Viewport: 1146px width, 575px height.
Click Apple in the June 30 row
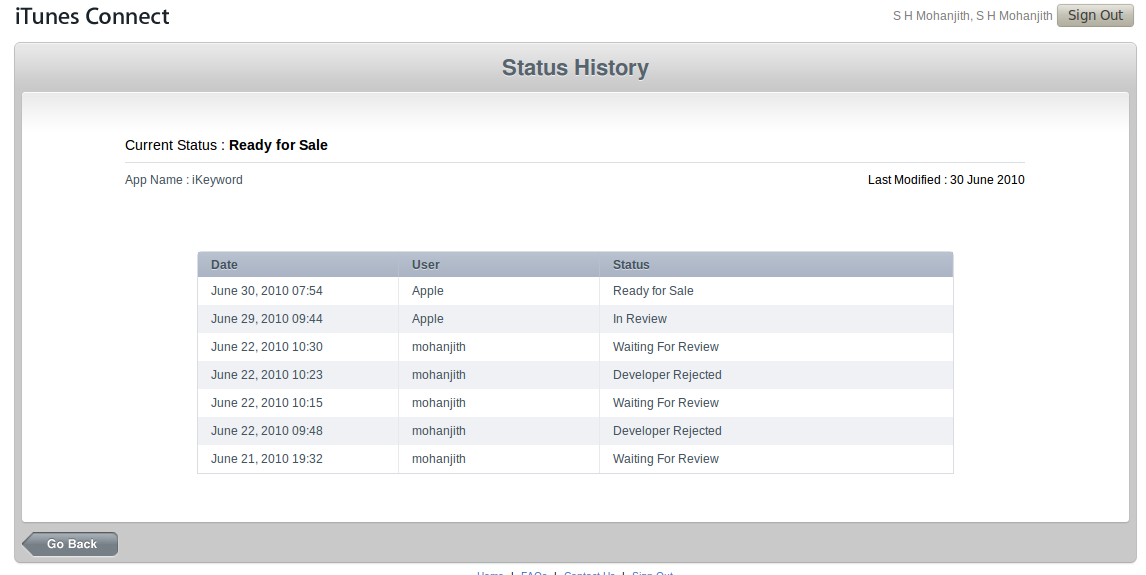tap(428, 291)
